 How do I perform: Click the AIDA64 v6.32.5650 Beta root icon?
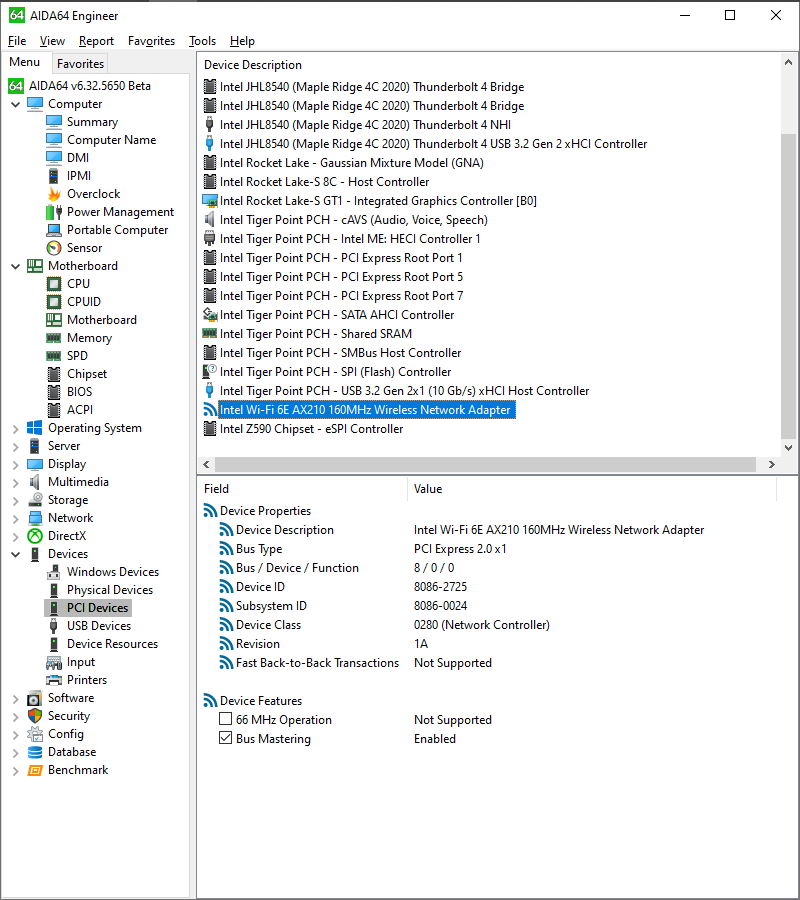pyautogui.click(x=15, y=86)
